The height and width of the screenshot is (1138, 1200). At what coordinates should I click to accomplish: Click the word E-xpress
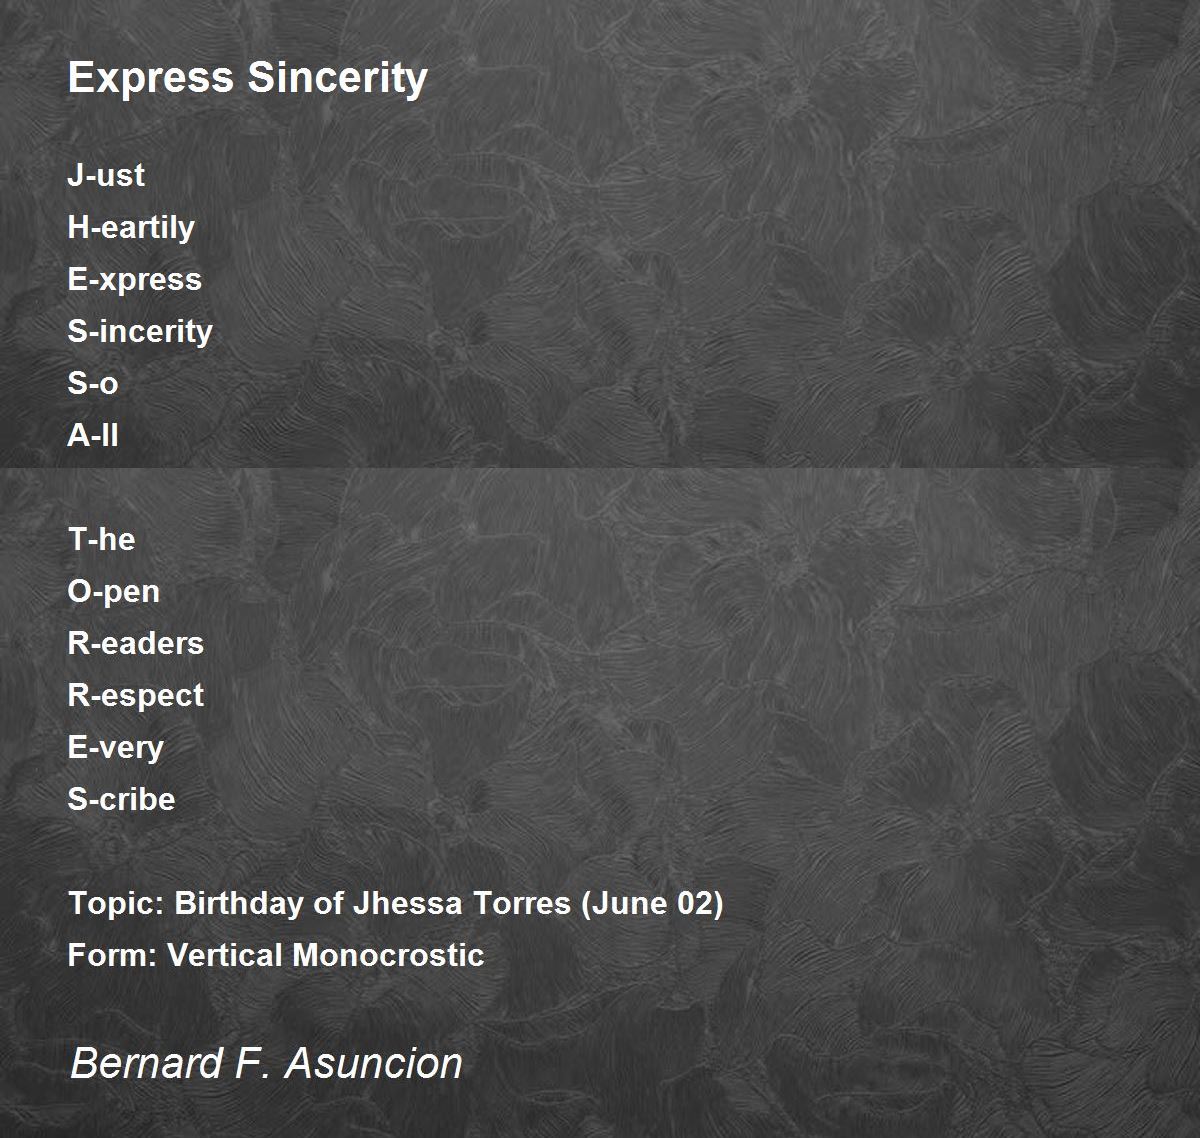click(x=135, y=280)
